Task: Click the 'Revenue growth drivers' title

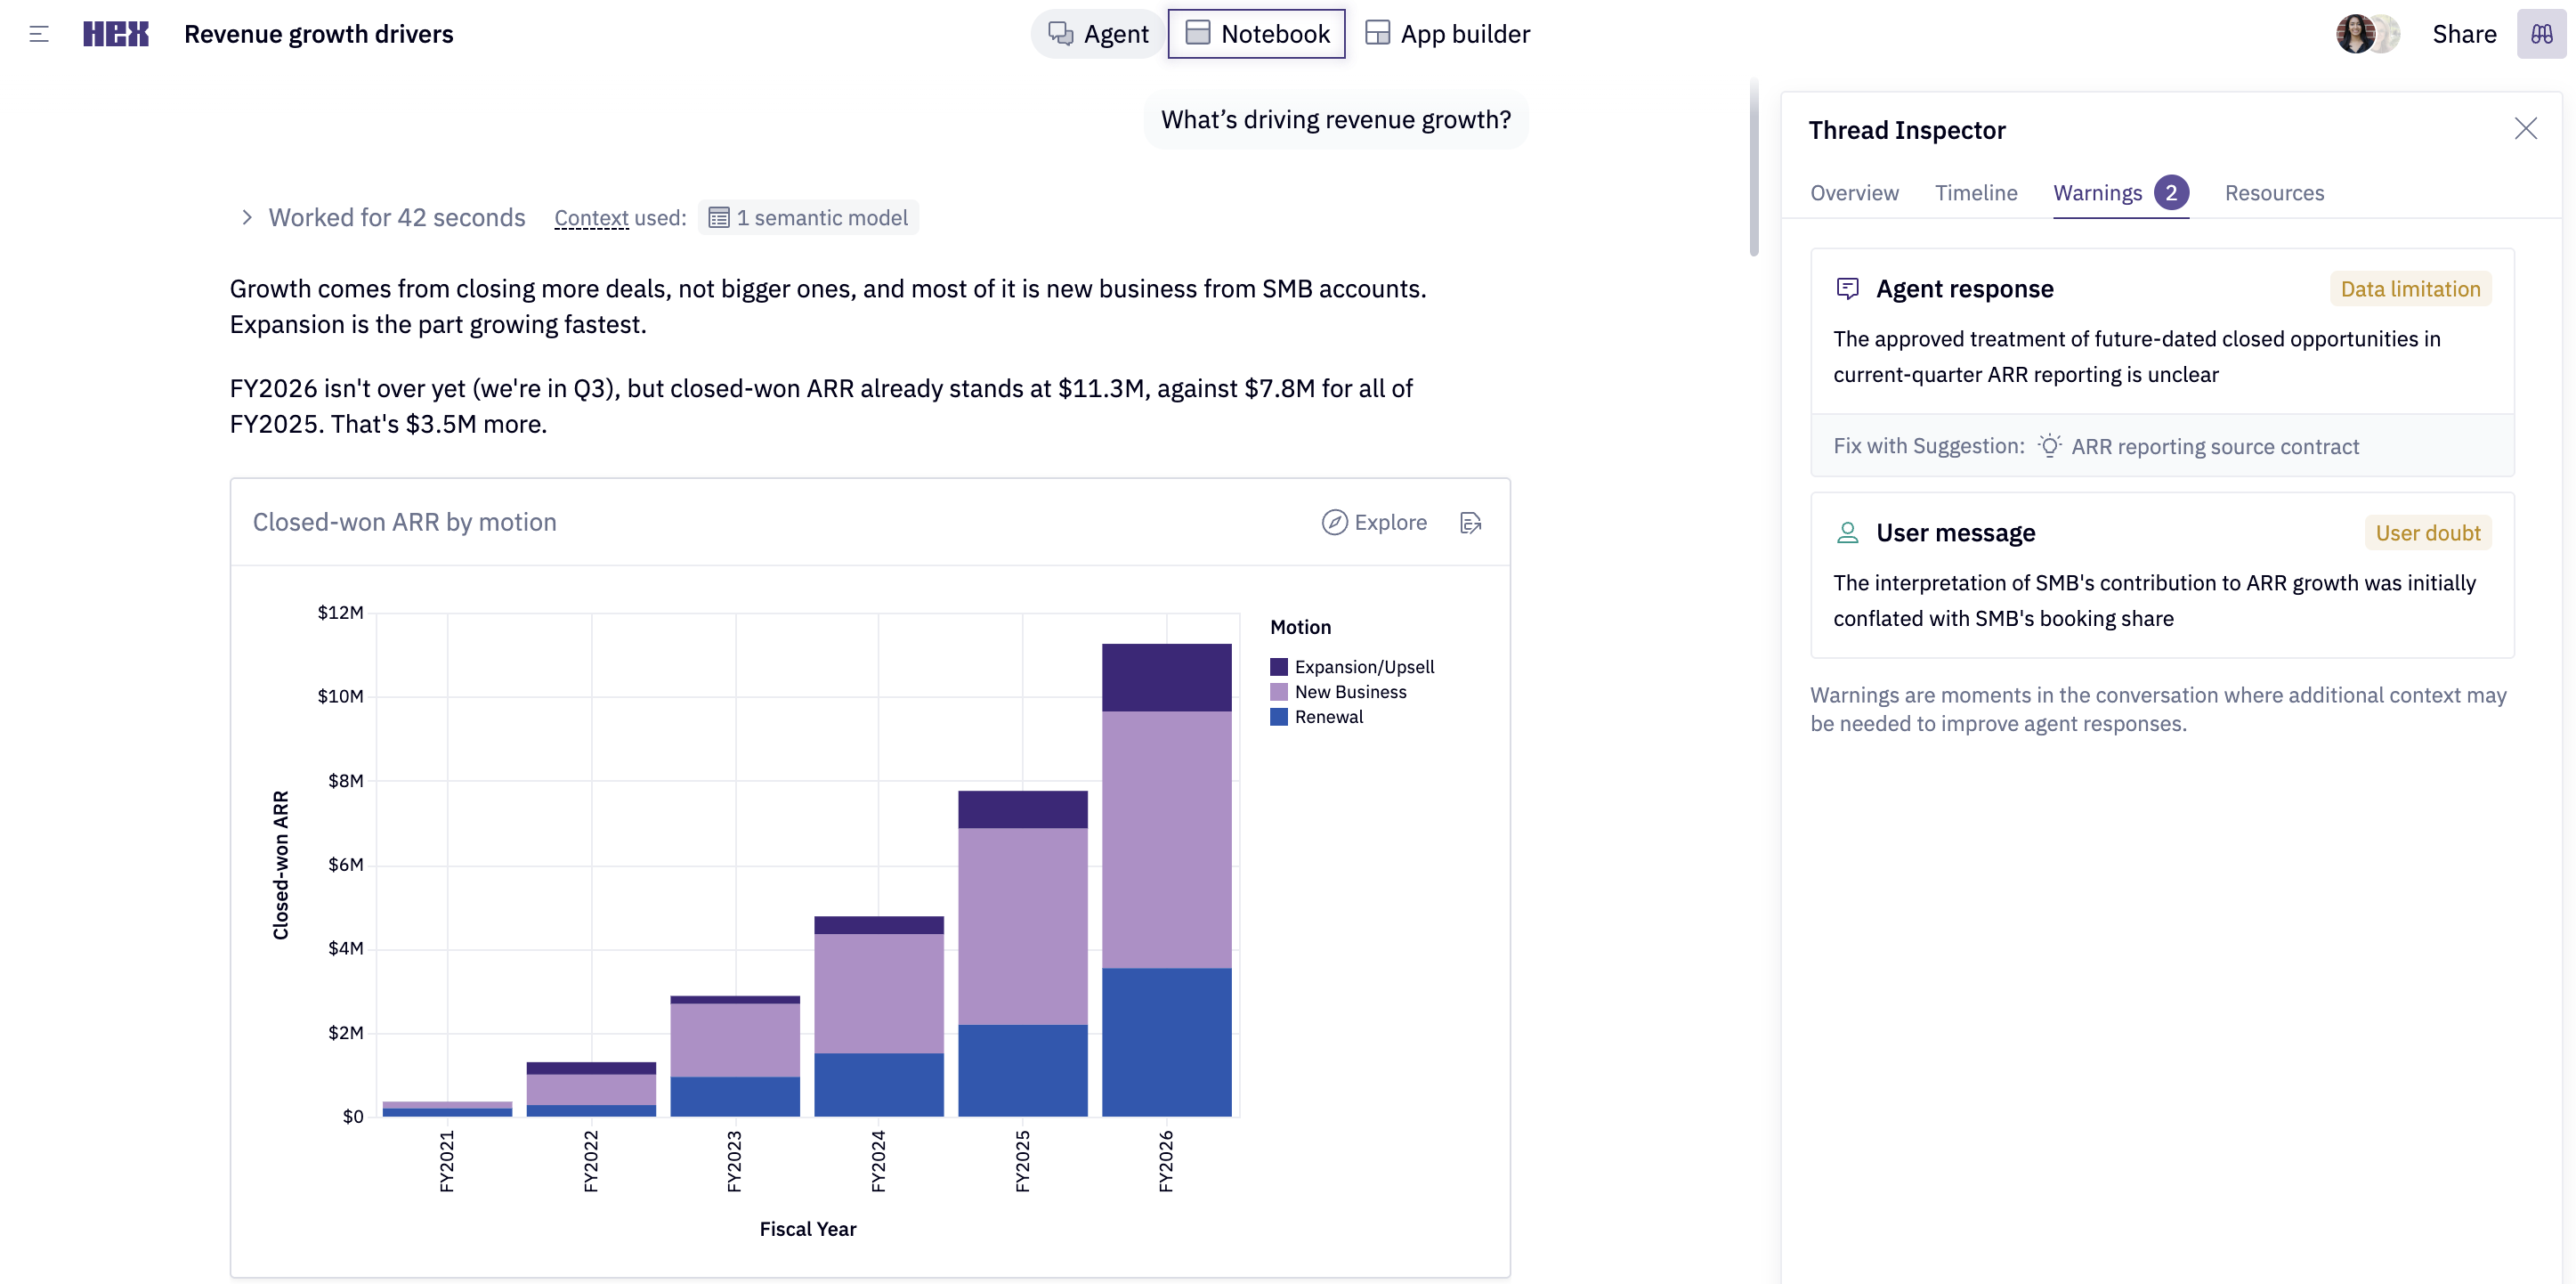Action: 318,34
